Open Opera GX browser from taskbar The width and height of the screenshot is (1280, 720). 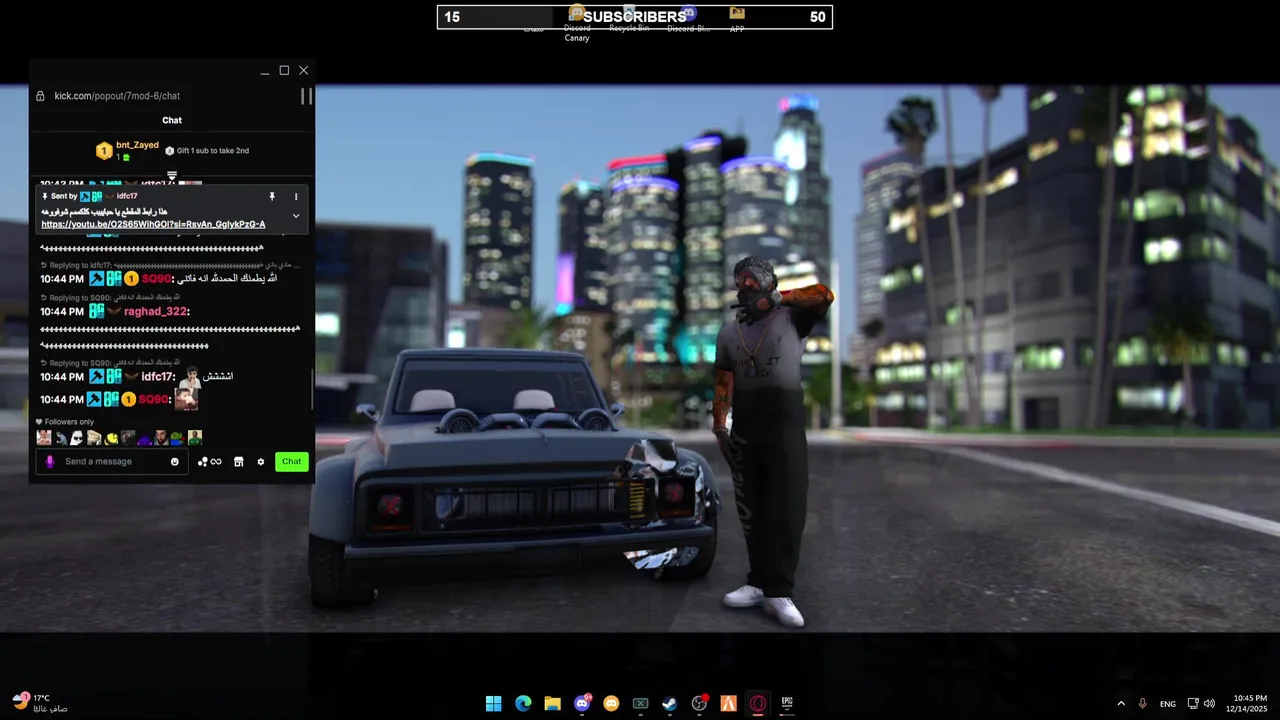[758, 704]
